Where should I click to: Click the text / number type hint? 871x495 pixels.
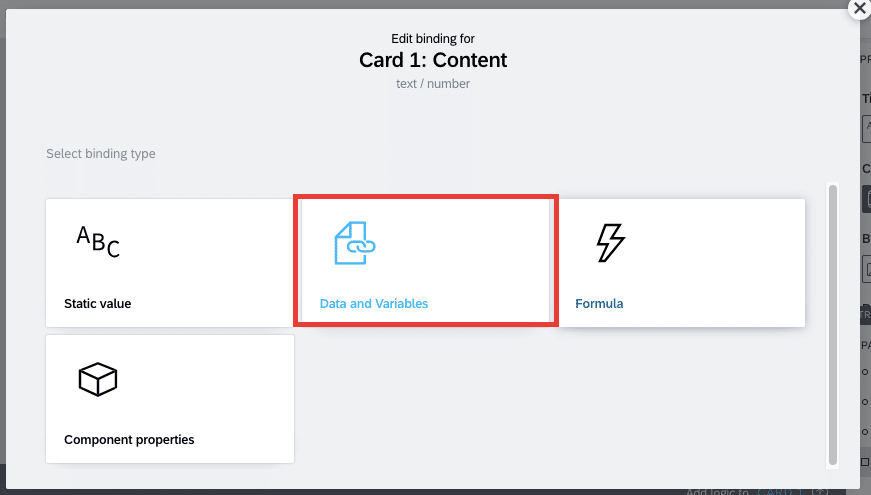pyautogui.click(x=433, y=84)
